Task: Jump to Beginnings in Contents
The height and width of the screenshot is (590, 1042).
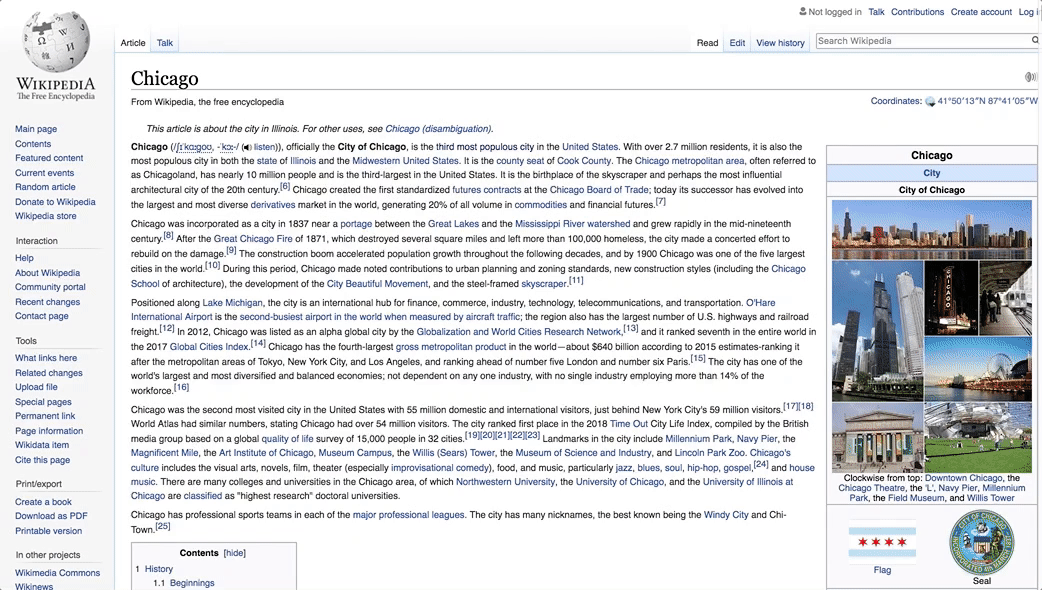Action: [x=192, y=583]
